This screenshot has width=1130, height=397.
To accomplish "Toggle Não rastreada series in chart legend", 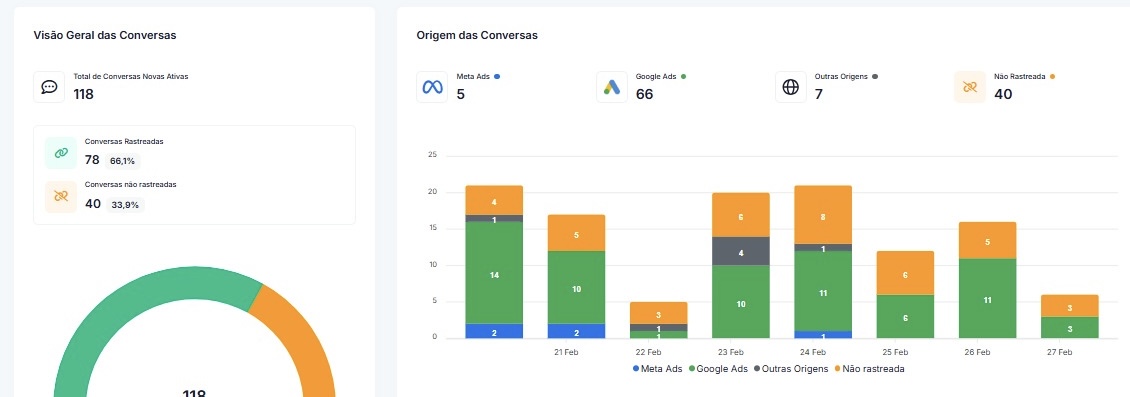I will tap(869, 369).
